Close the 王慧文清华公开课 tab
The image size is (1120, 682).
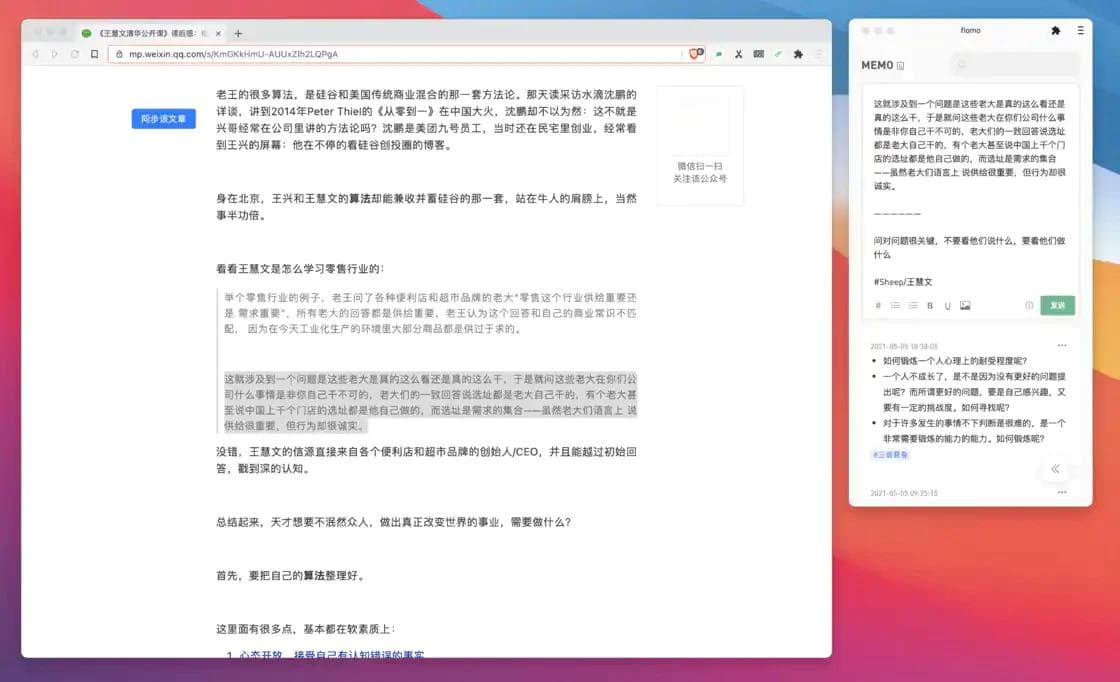[218, 34]
